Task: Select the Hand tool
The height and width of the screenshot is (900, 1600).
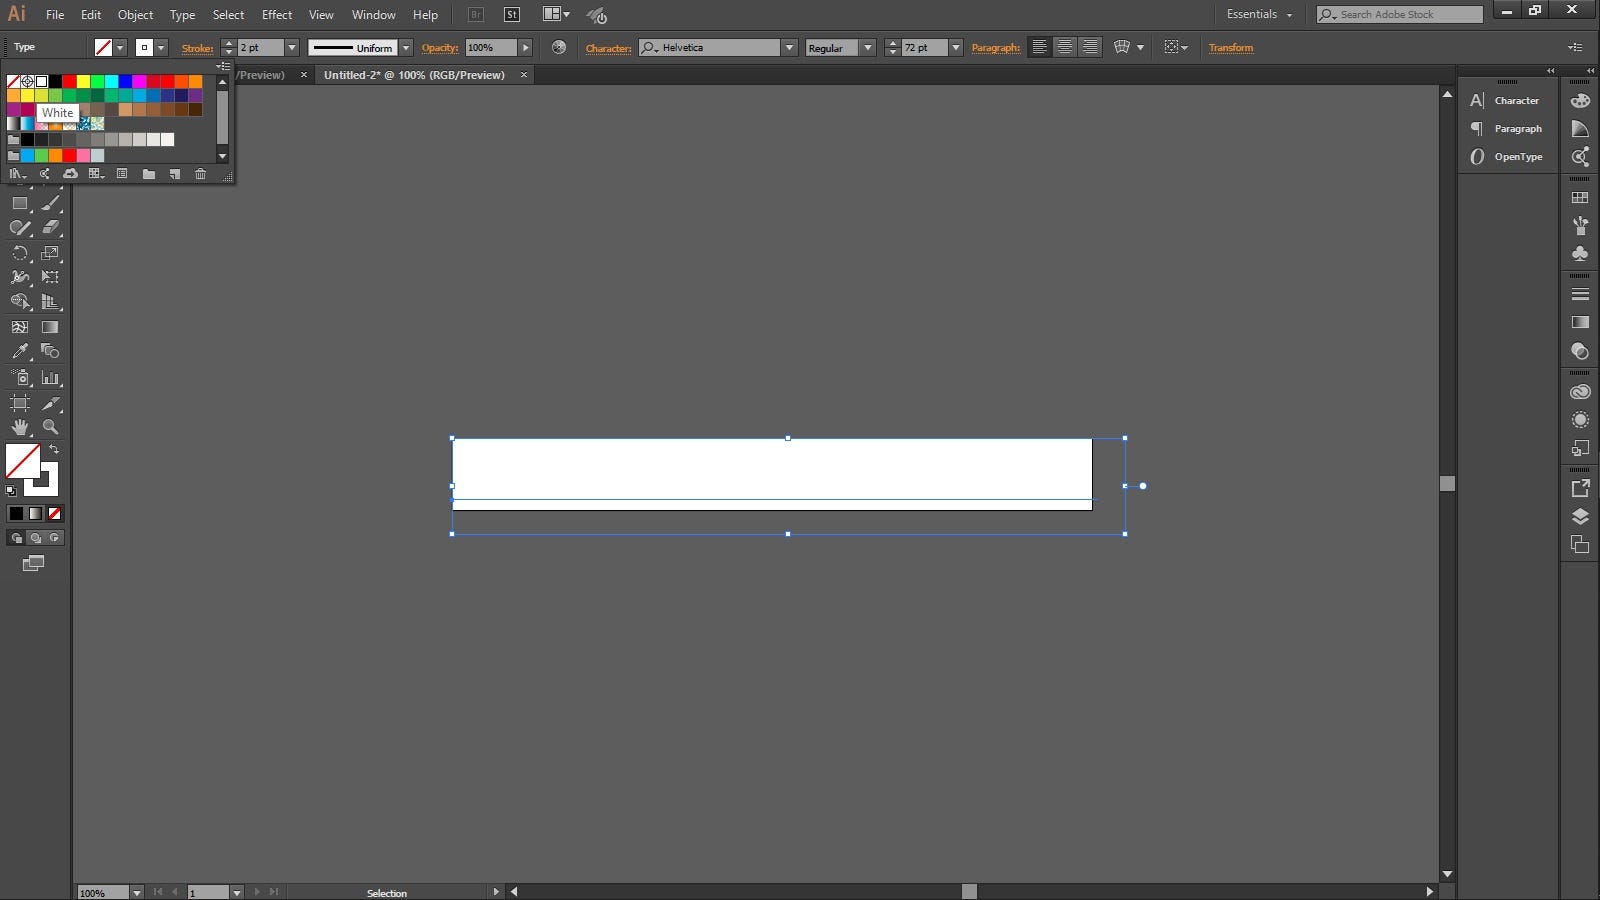Action: tap(20, 425)
